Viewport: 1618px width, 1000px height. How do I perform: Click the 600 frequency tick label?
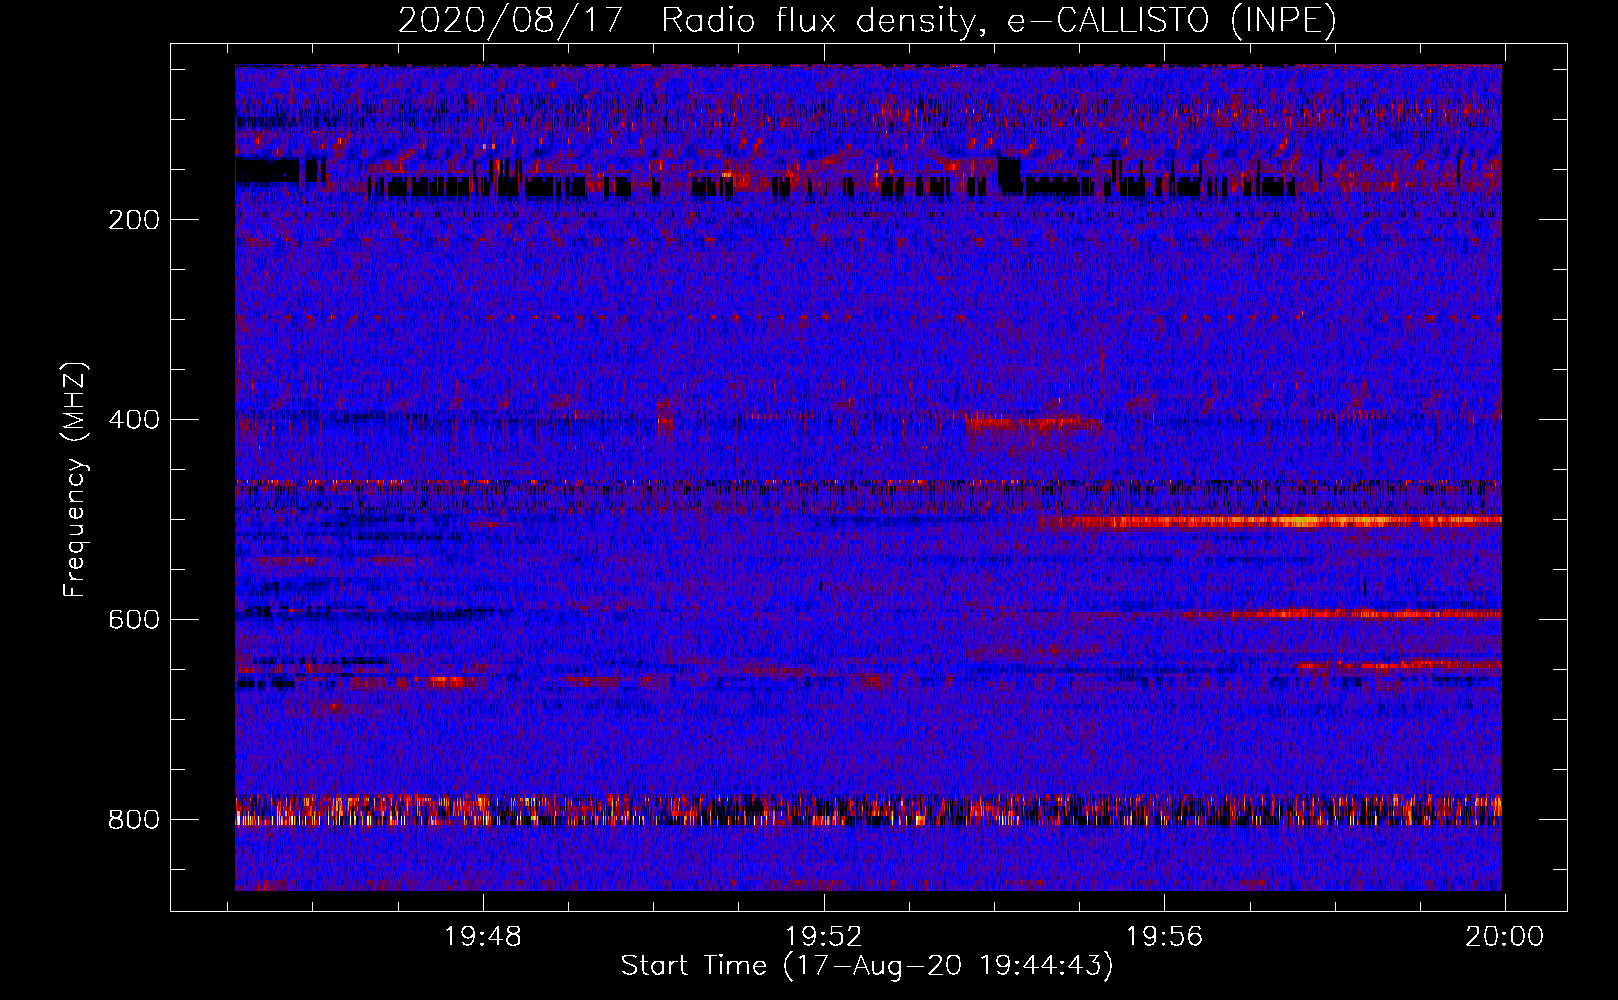click(x=134, y=620)
